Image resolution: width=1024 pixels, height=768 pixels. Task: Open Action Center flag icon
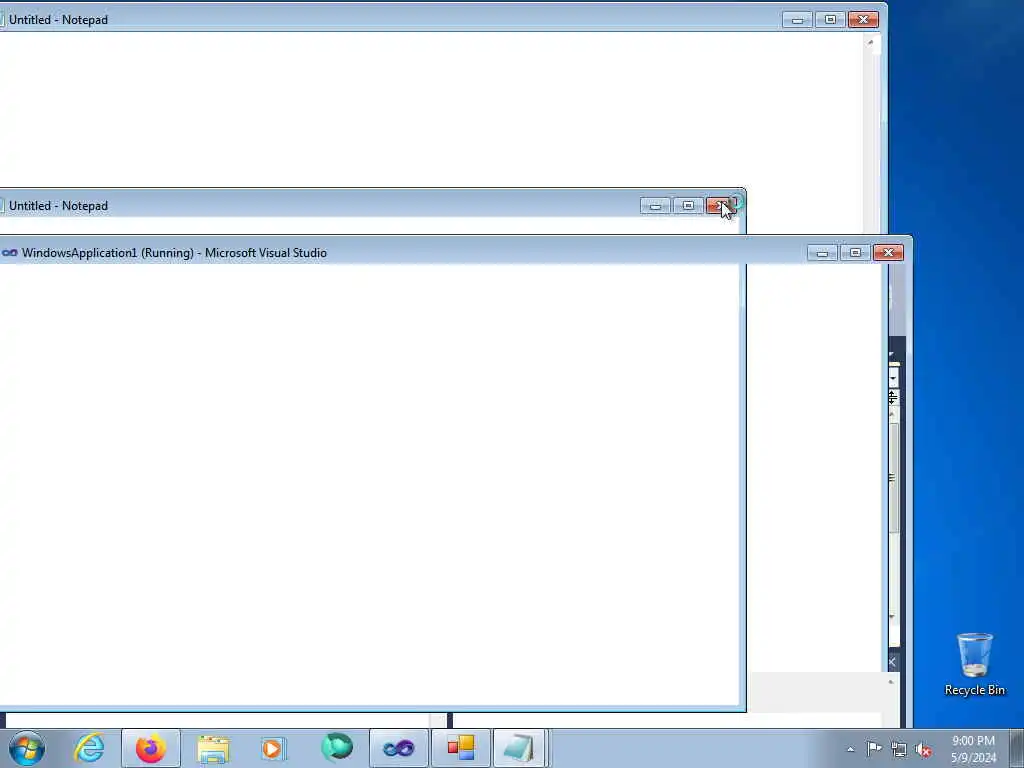874,749
